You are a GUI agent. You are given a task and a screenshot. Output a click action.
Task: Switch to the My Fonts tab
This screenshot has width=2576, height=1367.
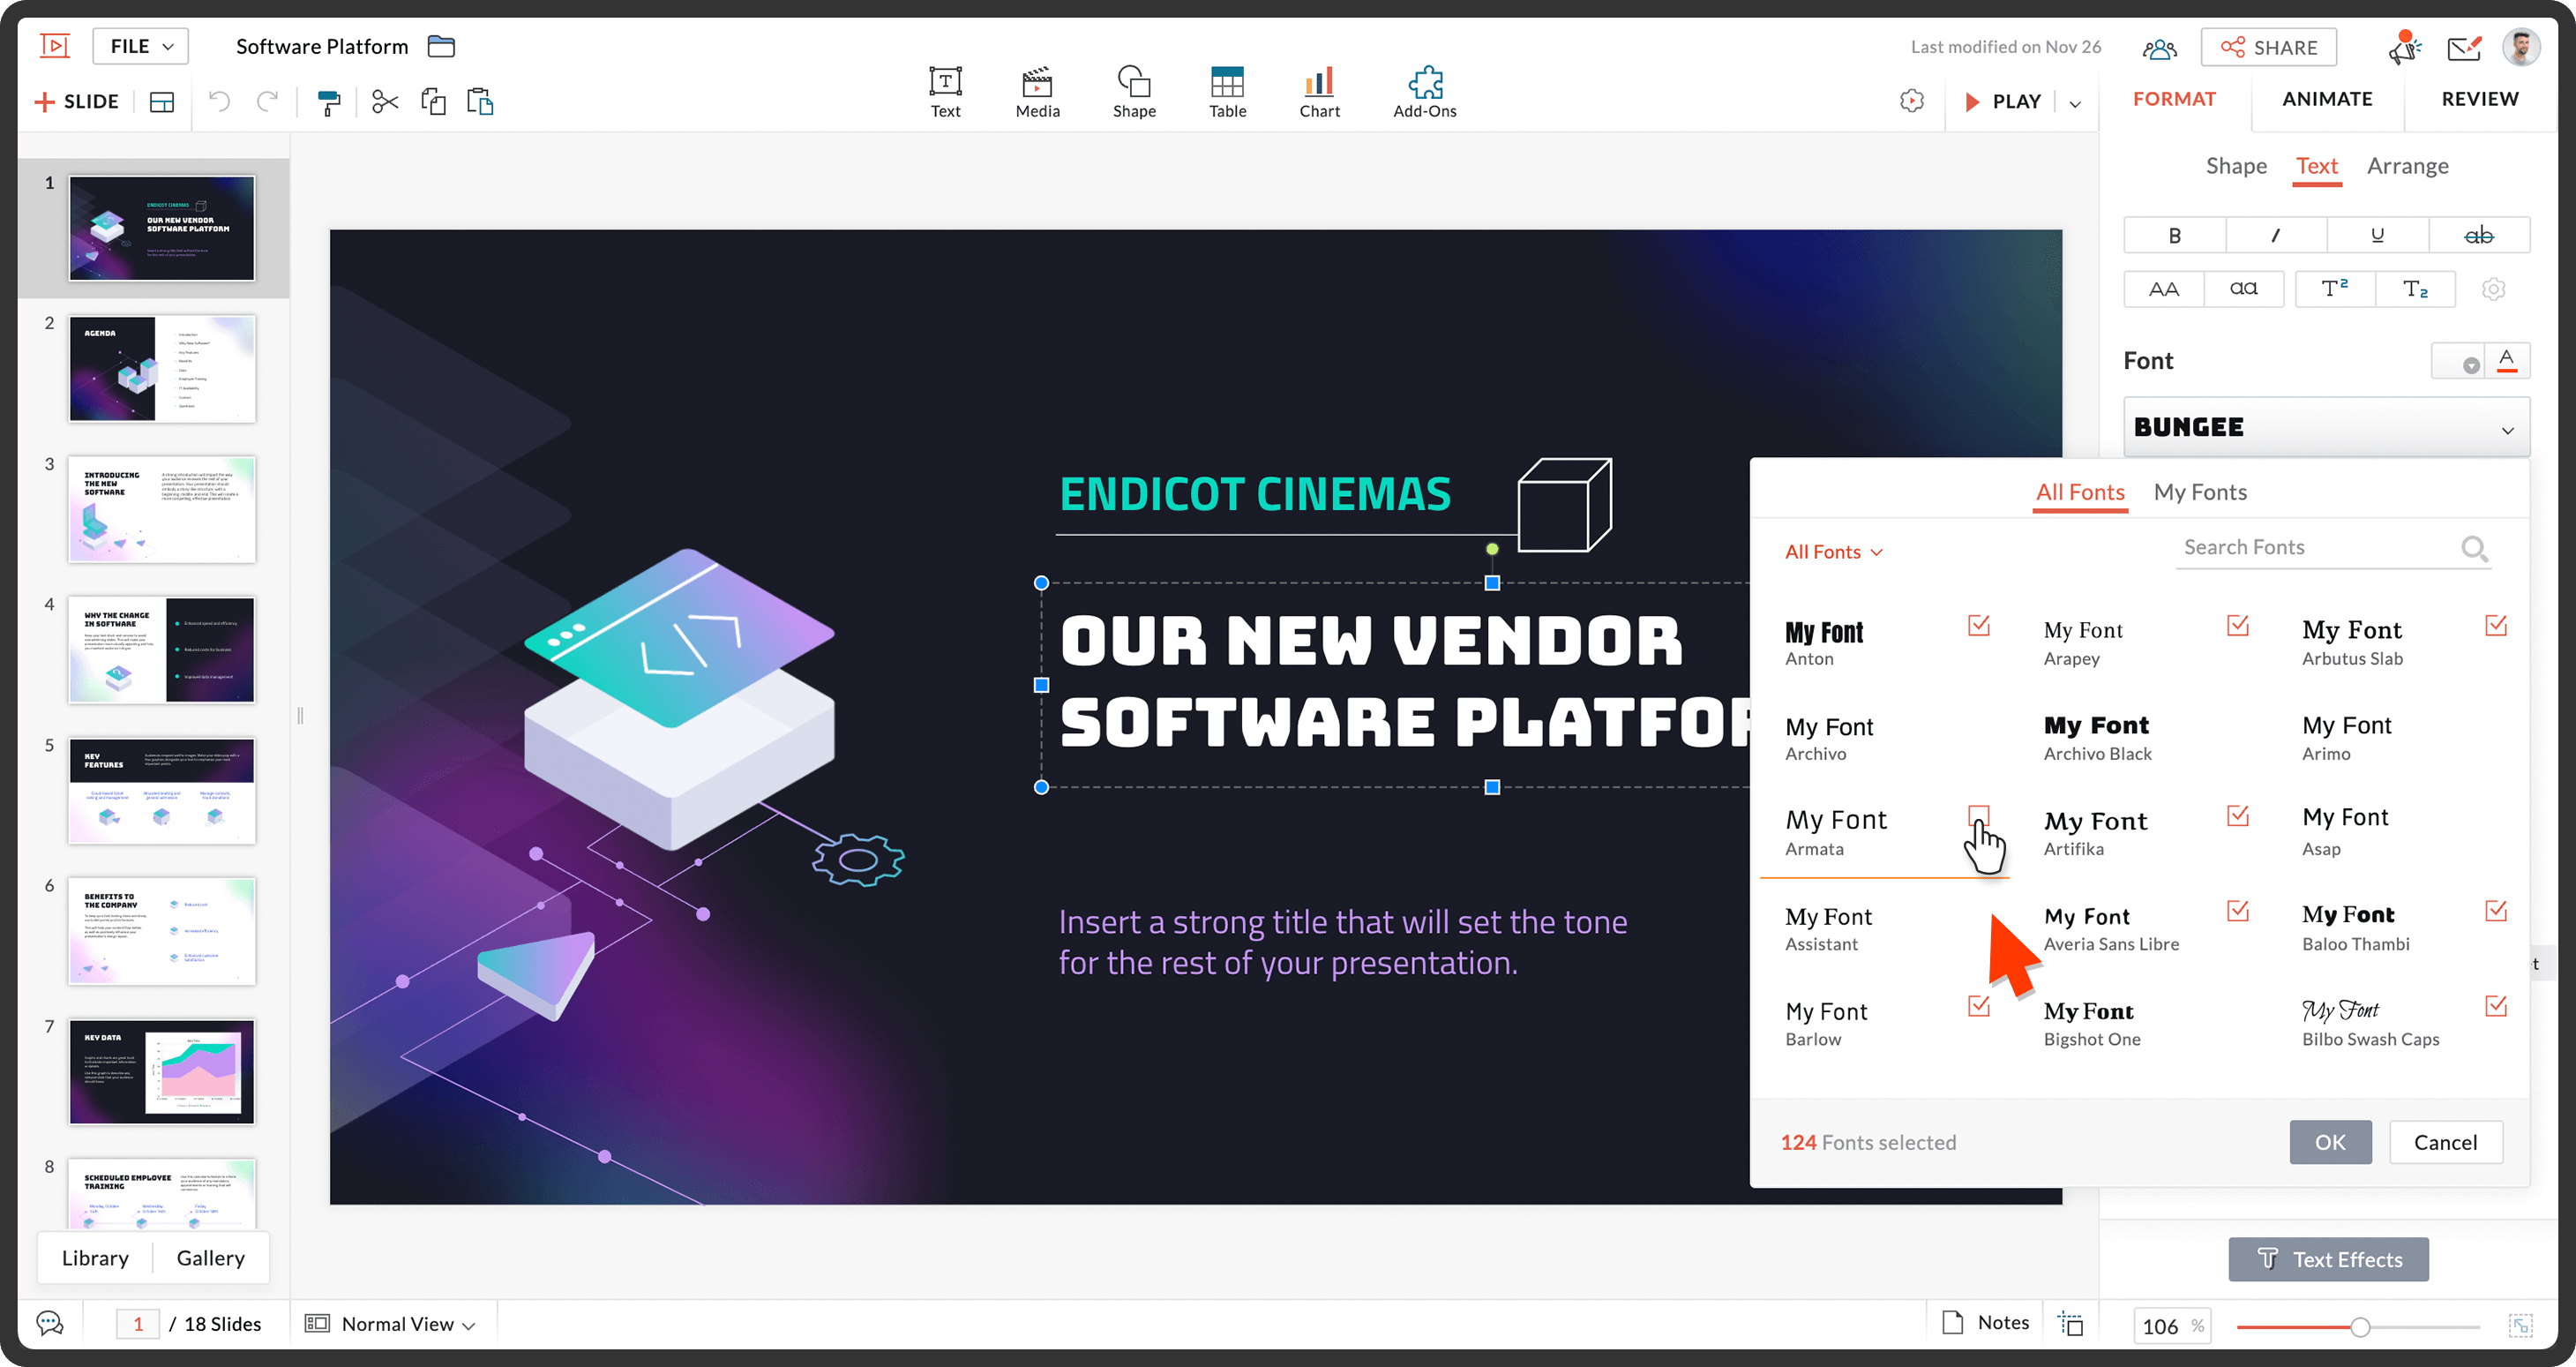pos(2200,492)
